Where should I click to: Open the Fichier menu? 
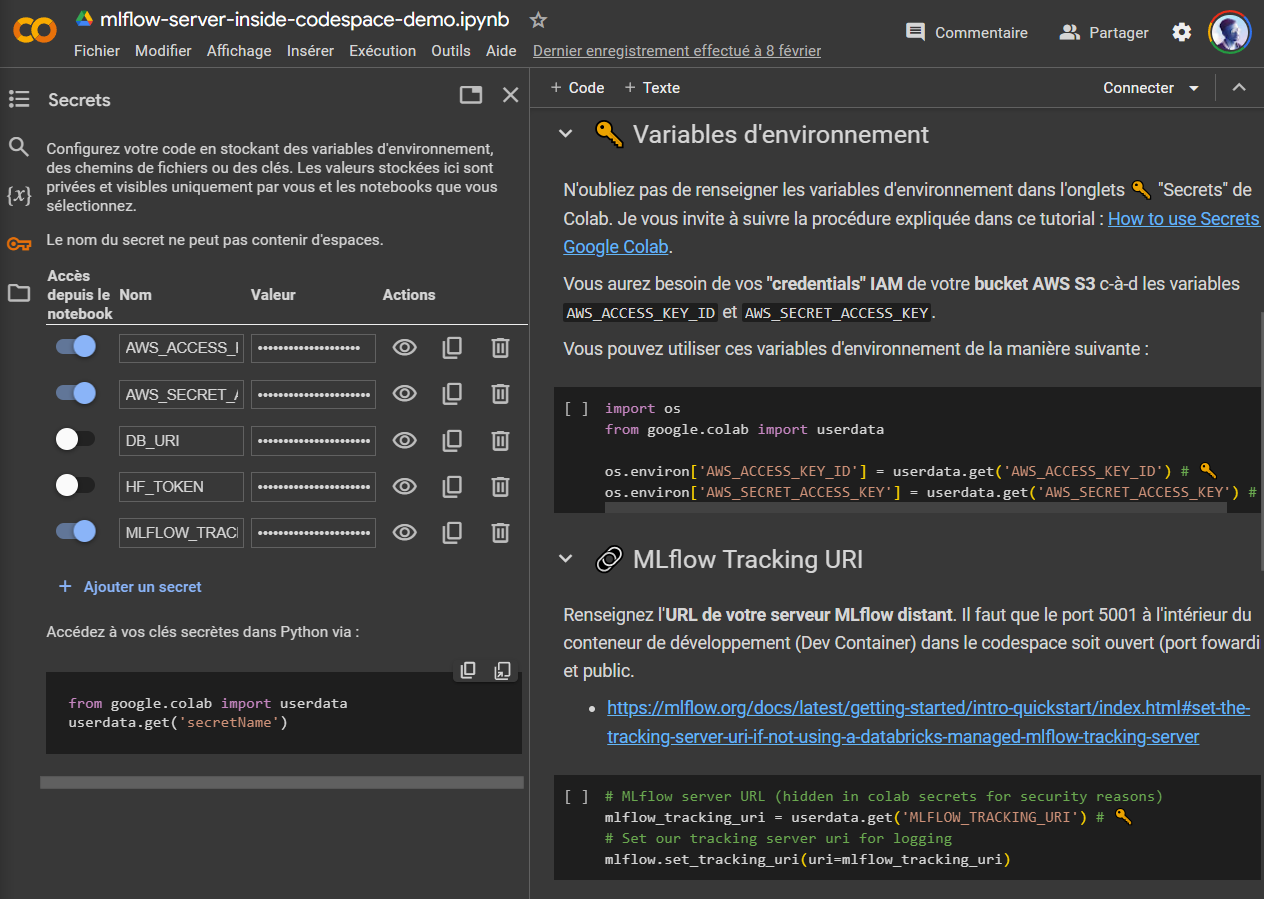click(97, 51)
